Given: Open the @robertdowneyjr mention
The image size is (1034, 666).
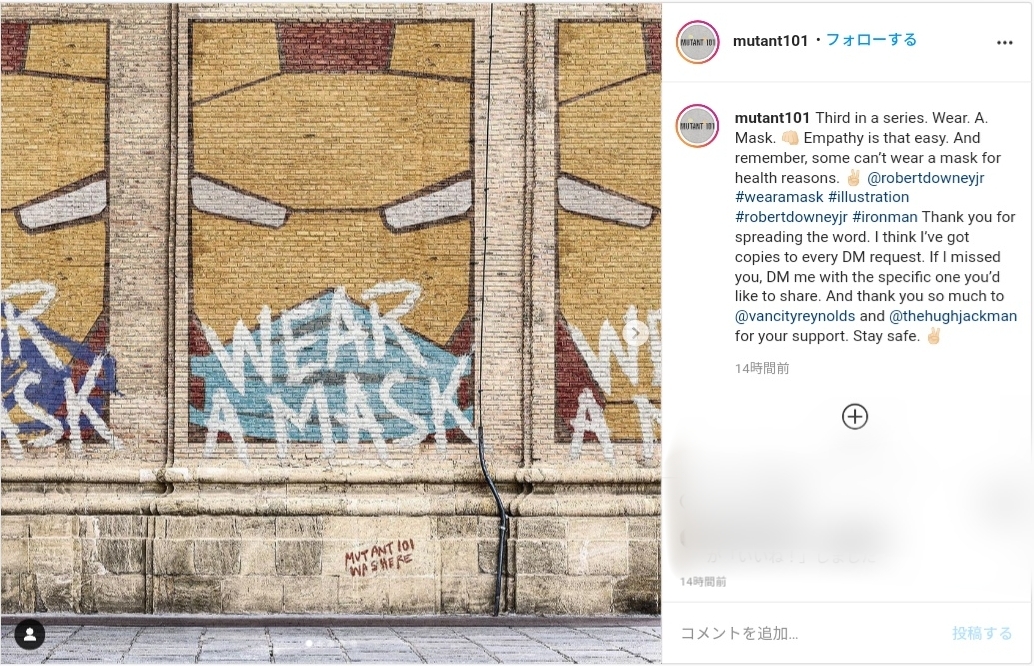Looking at the screenshot, I should (925, 177).
